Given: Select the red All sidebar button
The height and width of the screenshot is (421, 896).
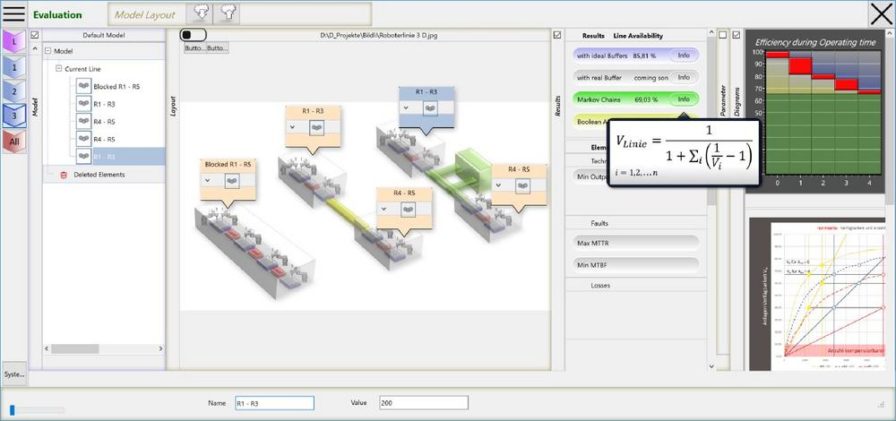Looking at the screenshot, I should [14, 141].
